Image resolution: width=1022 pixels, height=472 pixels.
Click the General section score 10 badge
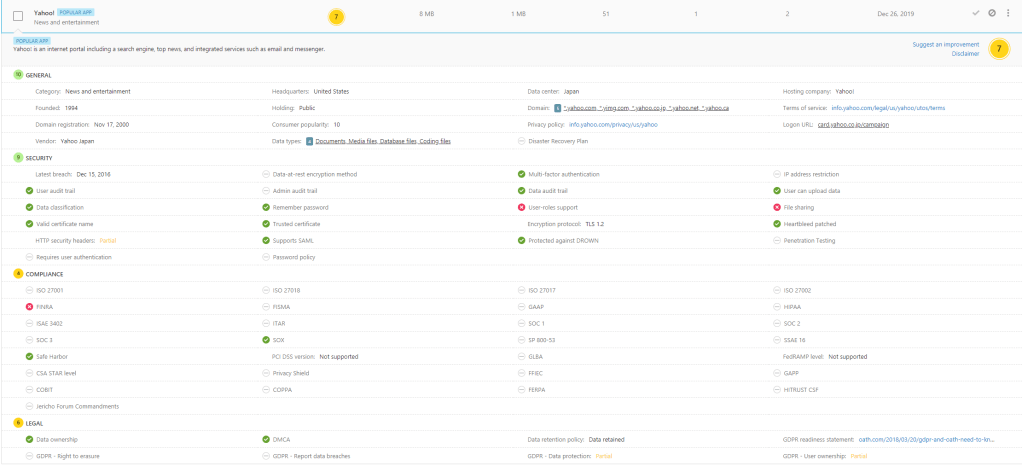point(18,75)
